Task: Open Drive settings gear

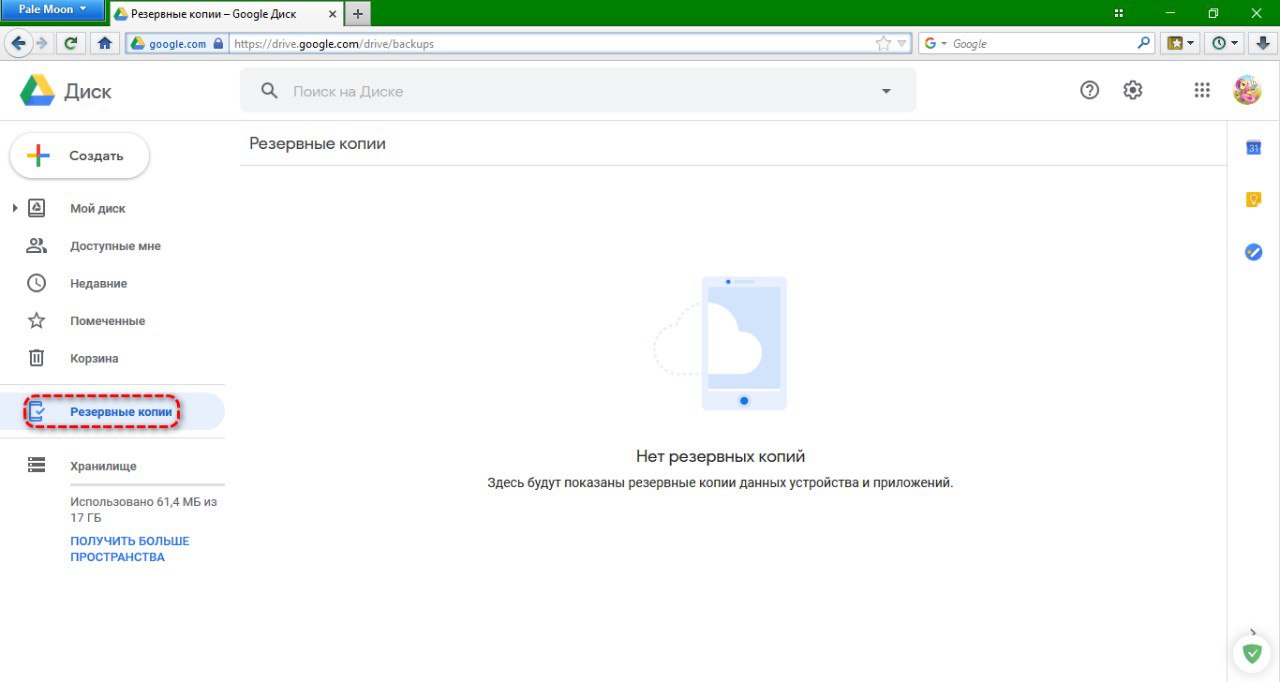Action: pos(1132,90)
